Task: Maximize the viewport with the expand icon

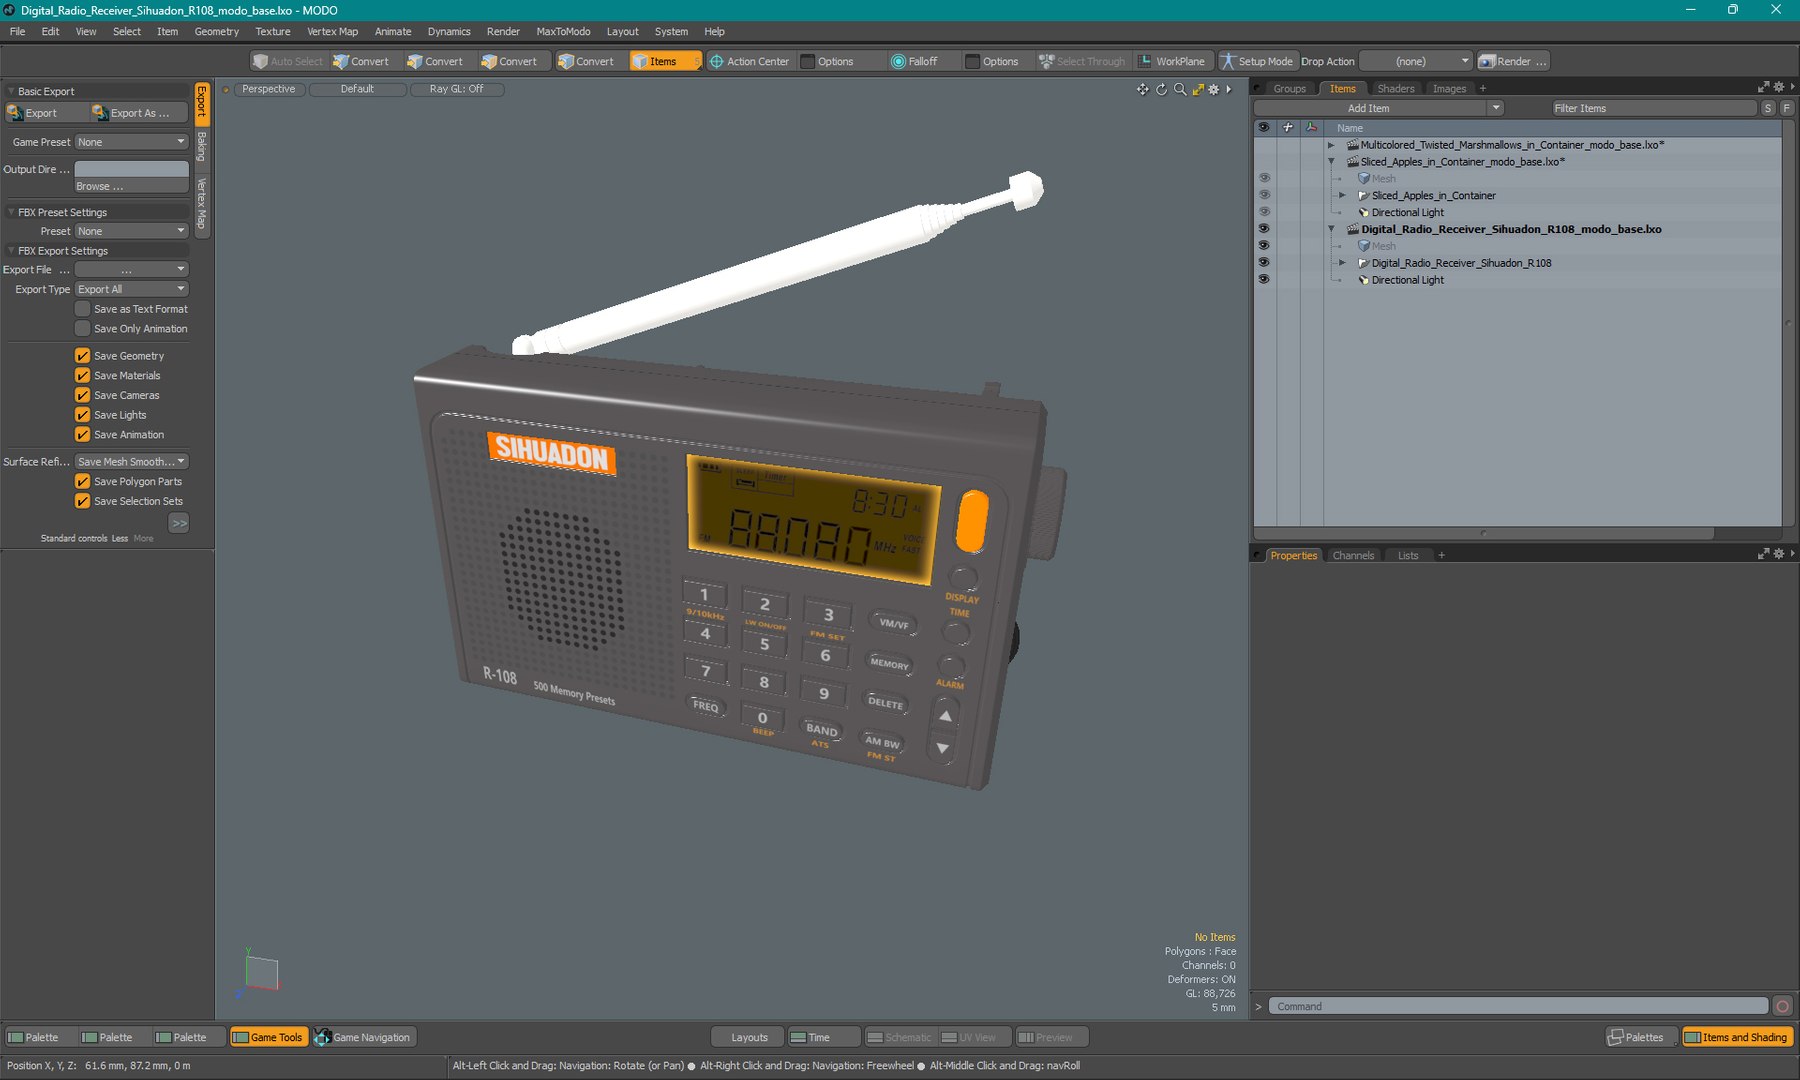Action: [1198, 89]
